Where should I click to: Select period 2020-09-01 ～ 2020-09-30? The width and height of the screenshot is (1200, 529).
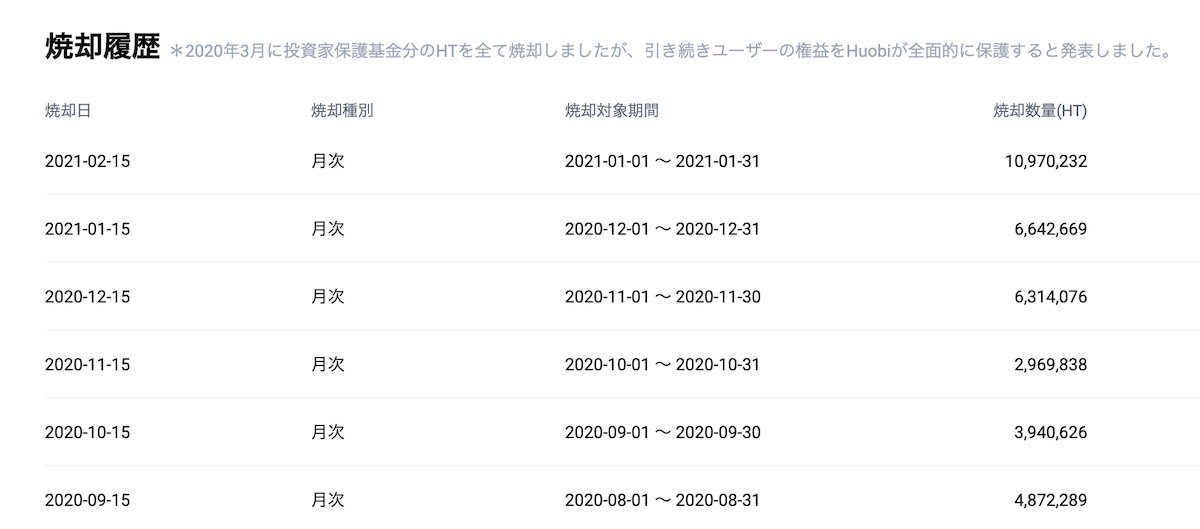662,433
